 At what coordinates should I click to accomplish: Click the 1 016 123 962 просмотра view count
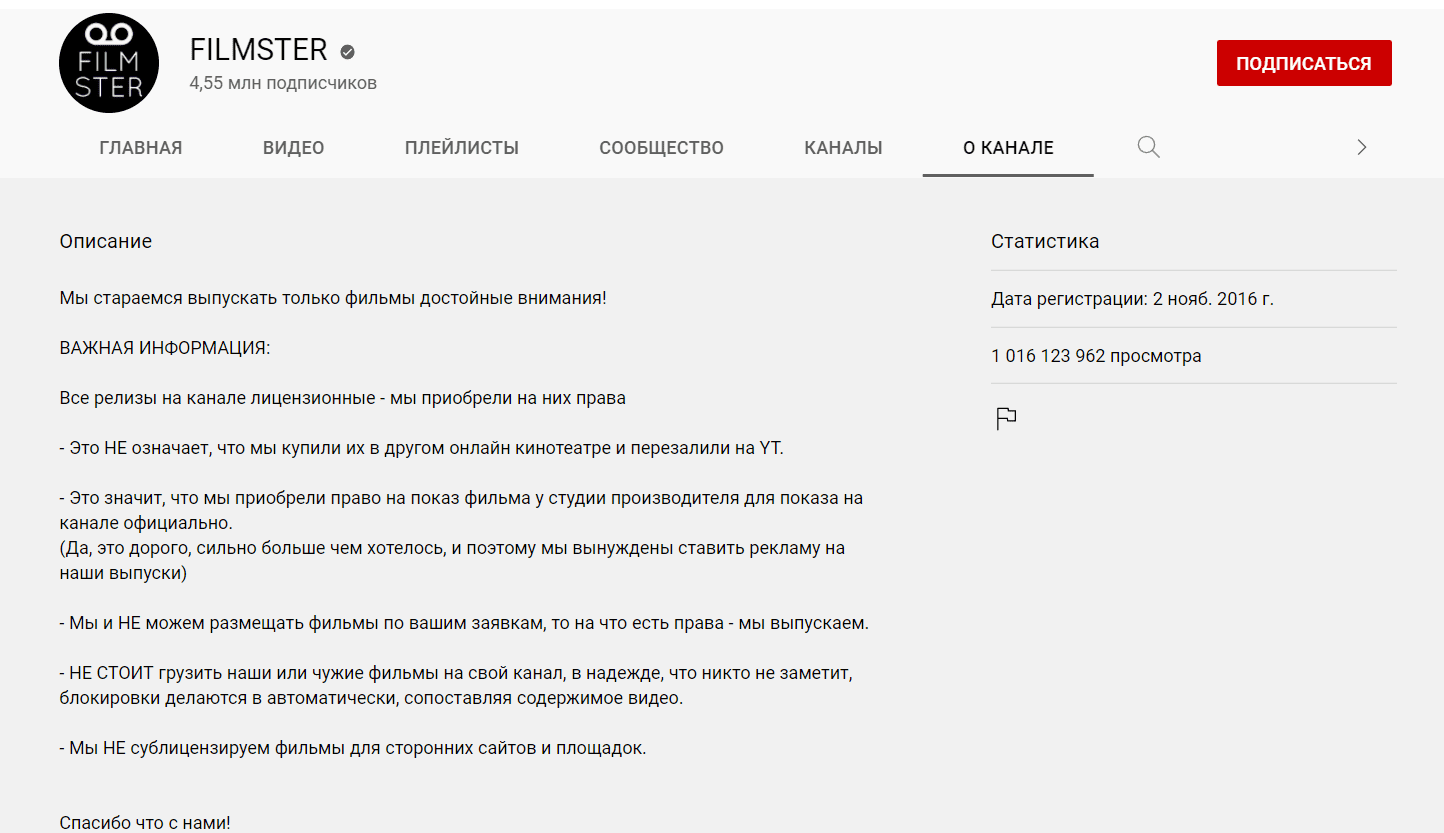tap(1097, 356)
